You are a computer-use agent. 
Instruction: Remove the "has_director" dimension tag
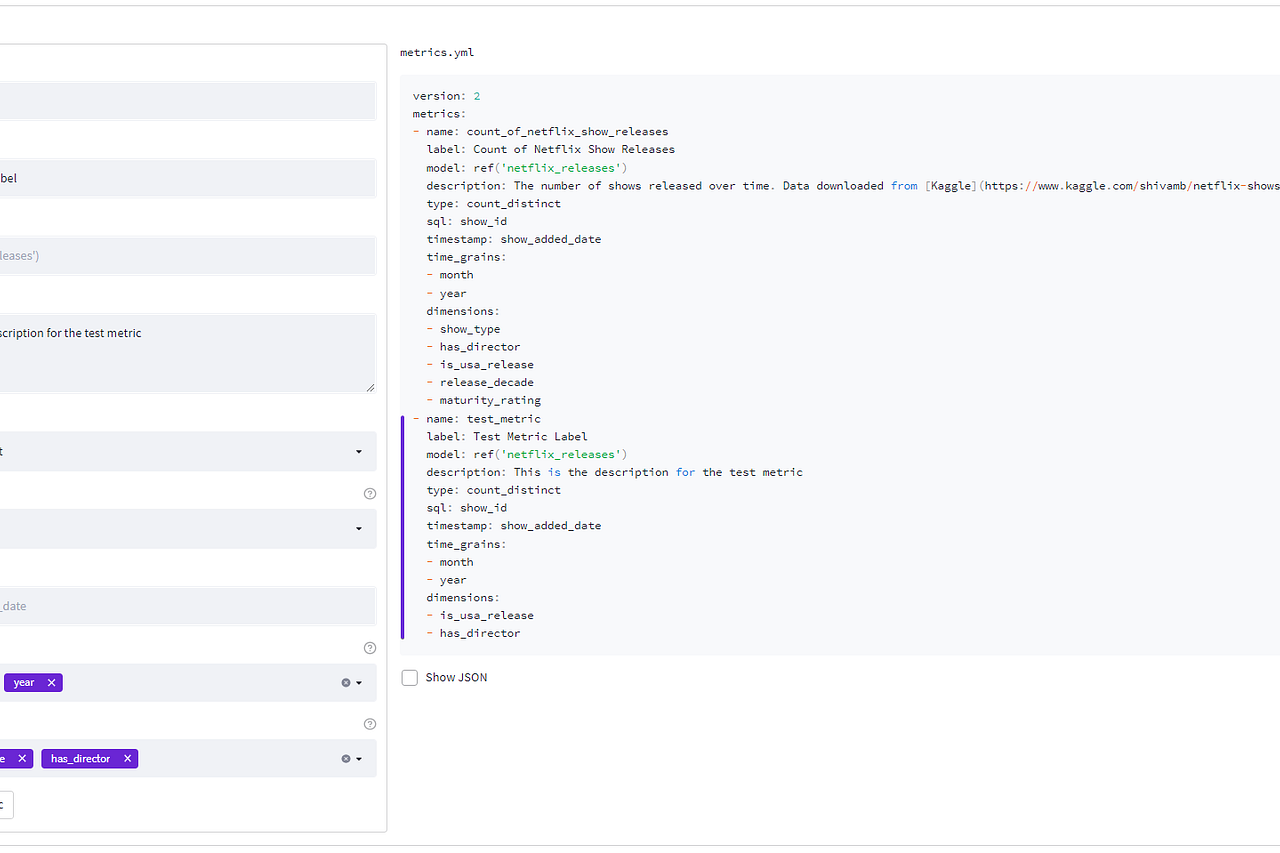click(127, 758)
